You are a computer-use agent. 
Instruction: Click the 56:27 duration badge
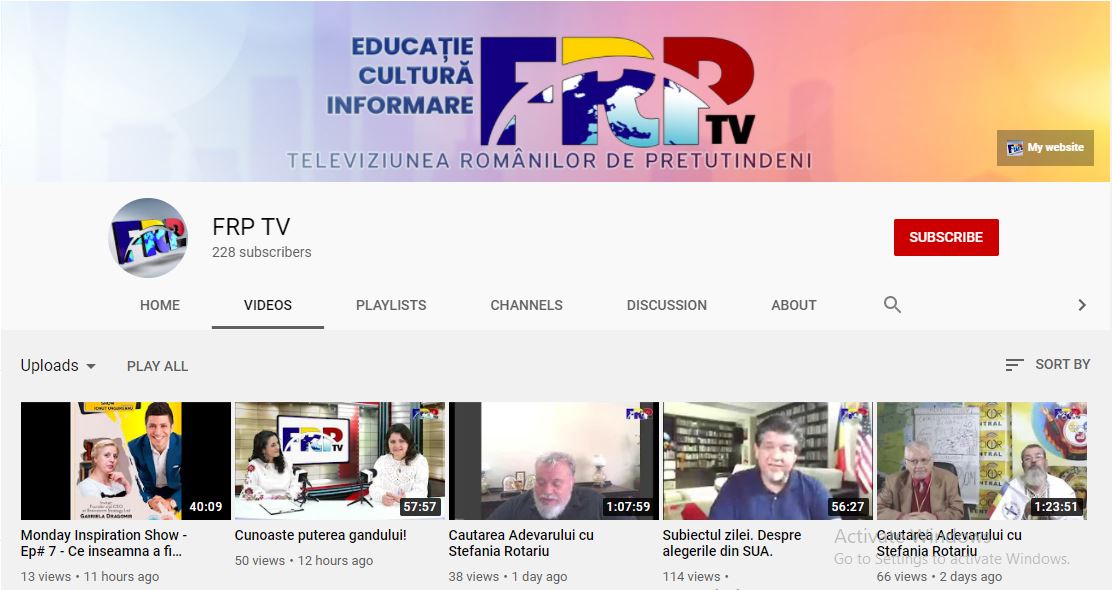click(x=848, y=506)
